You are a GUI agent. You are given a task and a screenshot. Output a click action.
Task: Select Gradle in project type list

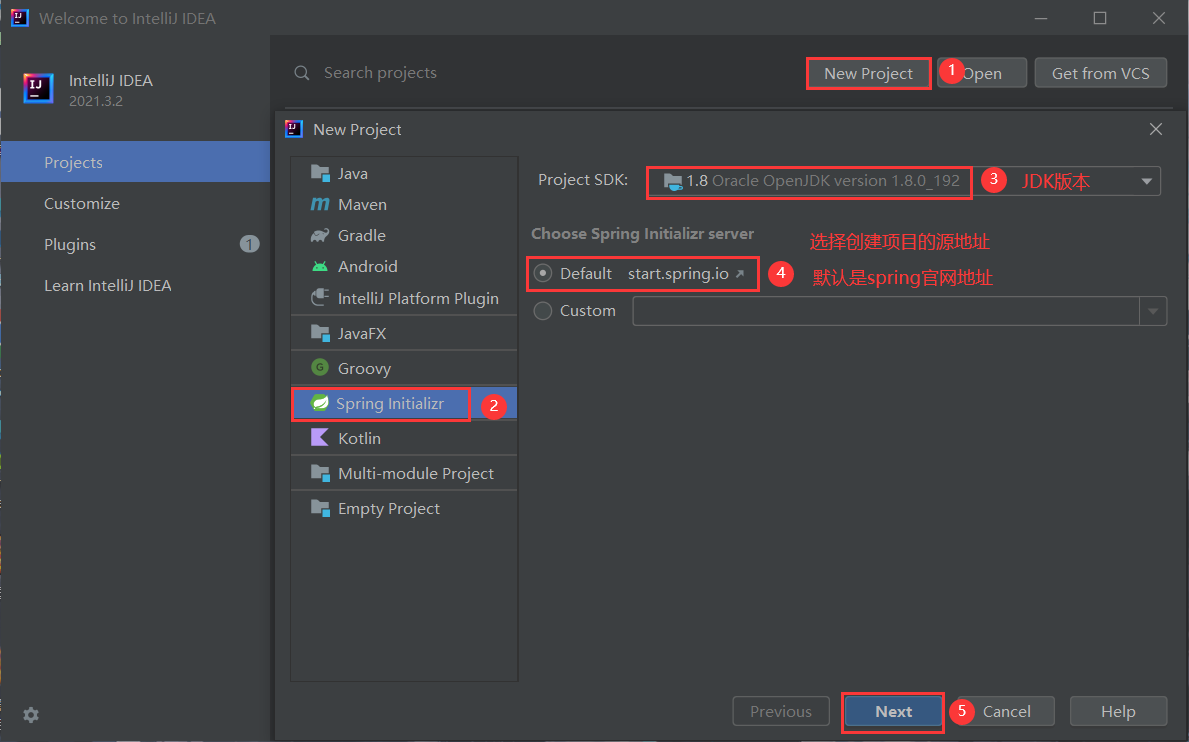coord(404,235)
